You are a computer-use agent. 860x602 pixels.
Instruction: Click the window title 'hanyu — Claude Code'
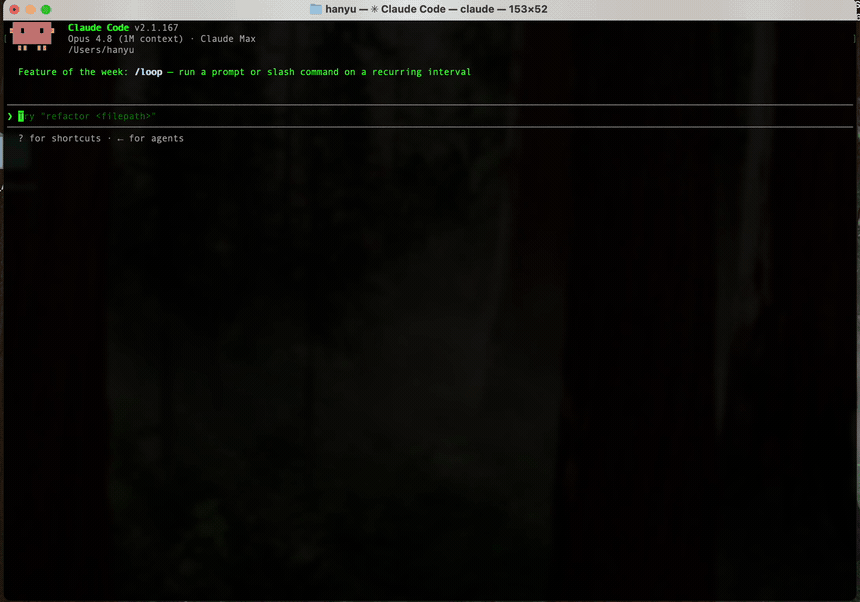pos(386,9)
